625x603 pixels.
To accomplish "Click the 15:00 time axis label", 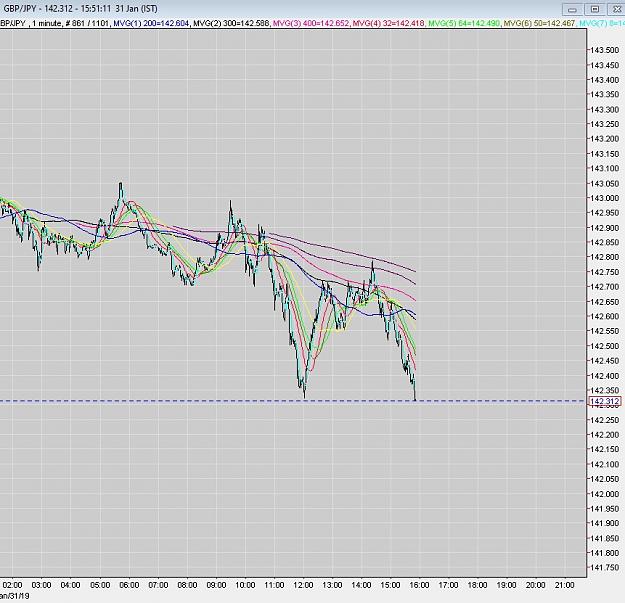I will point(390,585).
